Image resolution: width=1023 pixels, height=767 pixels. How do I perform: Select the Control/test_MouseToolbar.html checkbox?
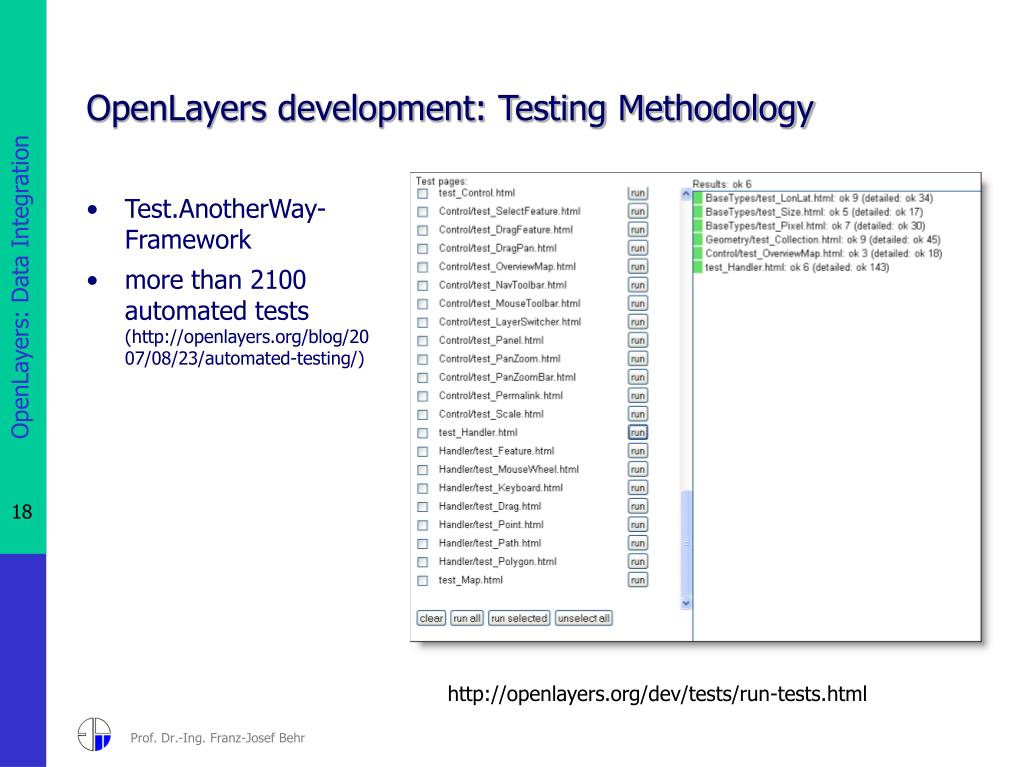click(x=423, y=304)
